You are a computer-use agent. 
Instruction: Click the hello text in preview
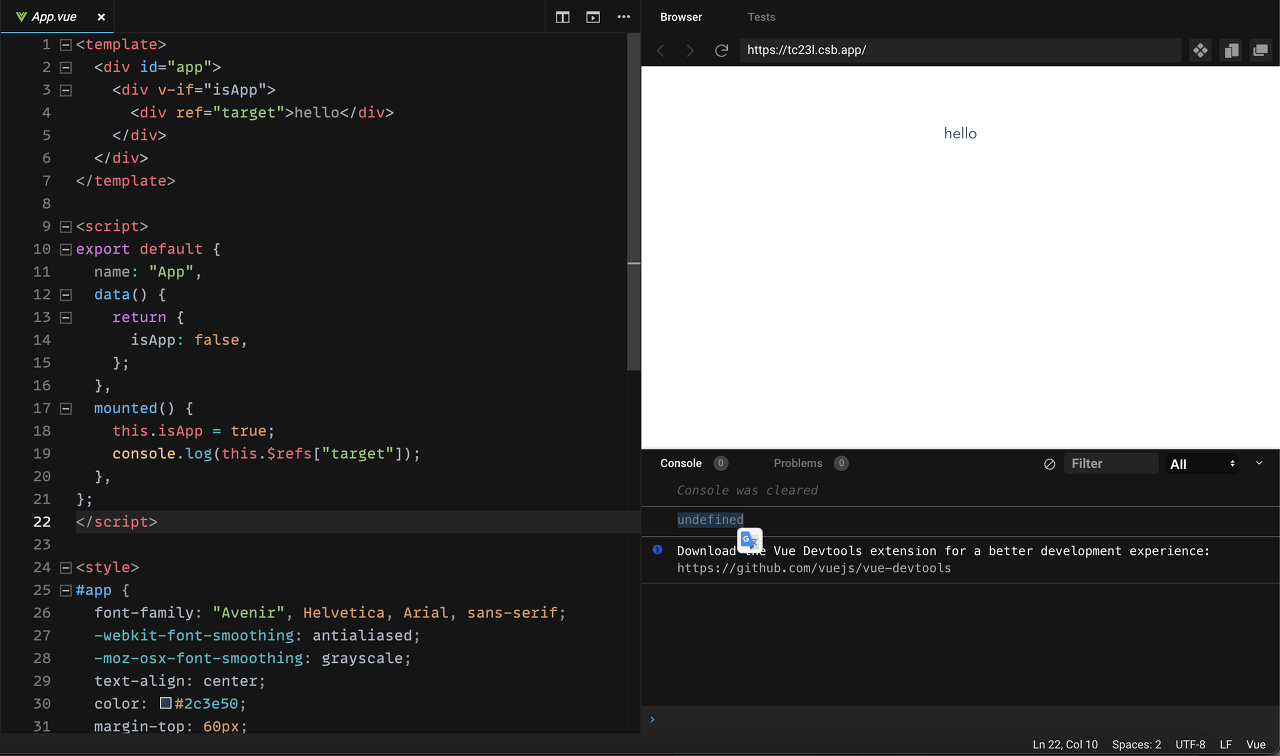click(x=960, y=133)
